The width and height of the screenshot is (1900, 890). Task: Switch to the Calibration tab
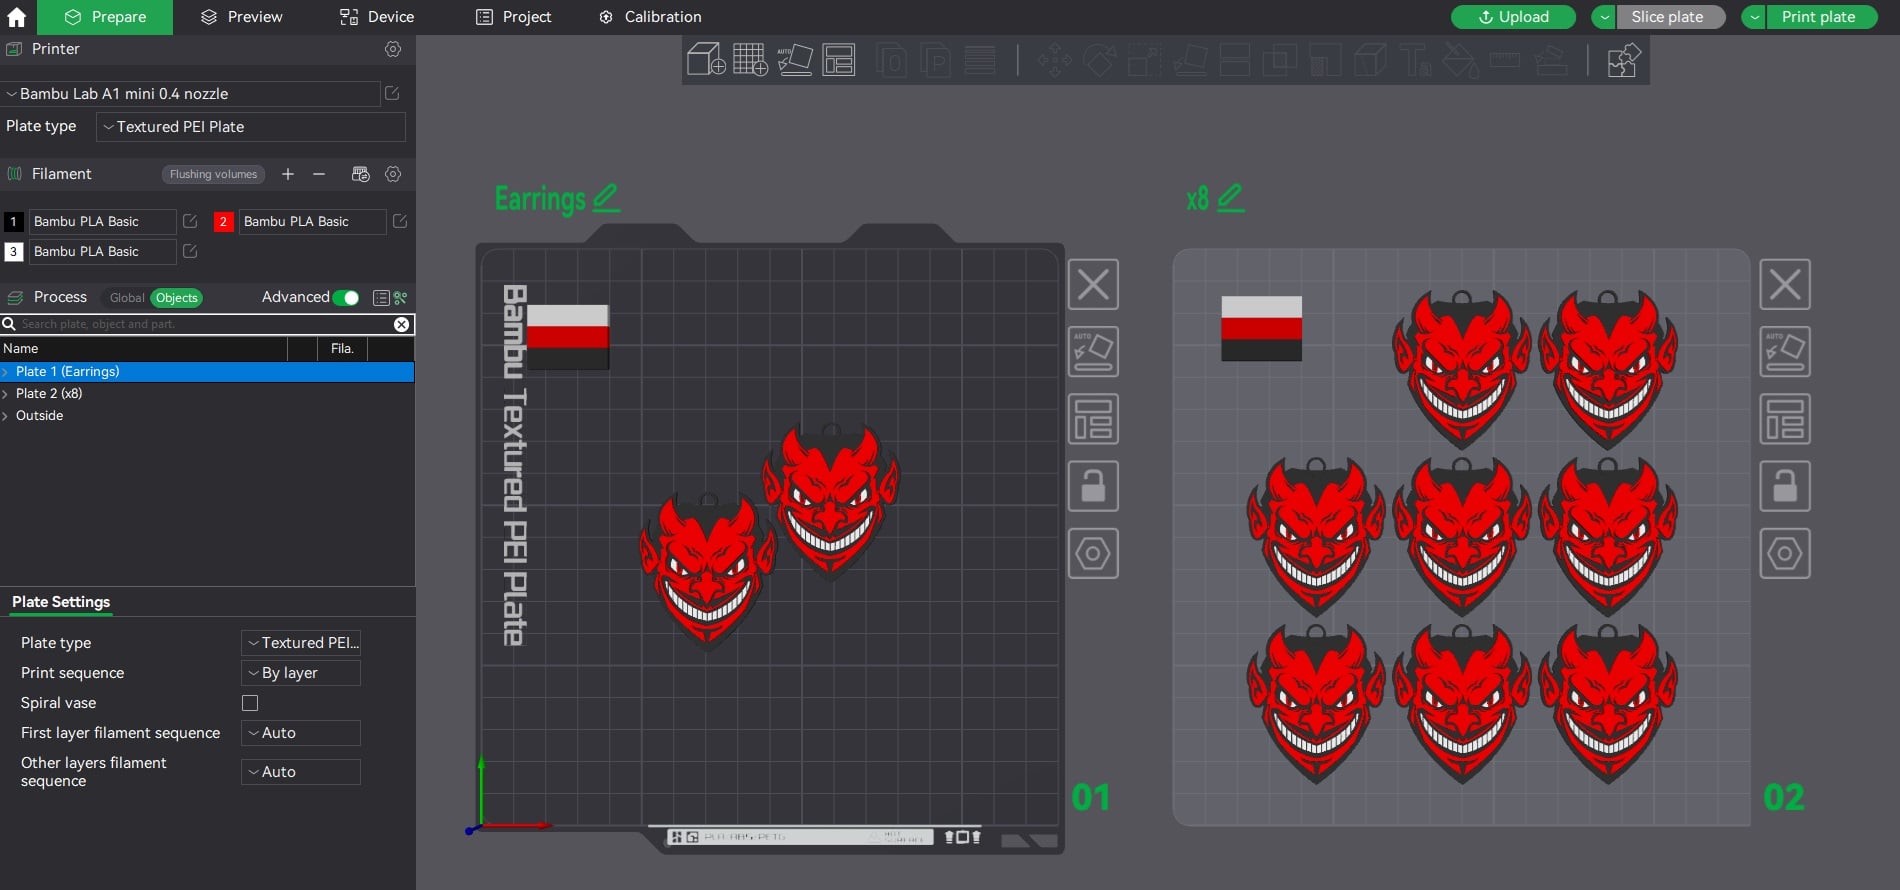click(650, 17)
